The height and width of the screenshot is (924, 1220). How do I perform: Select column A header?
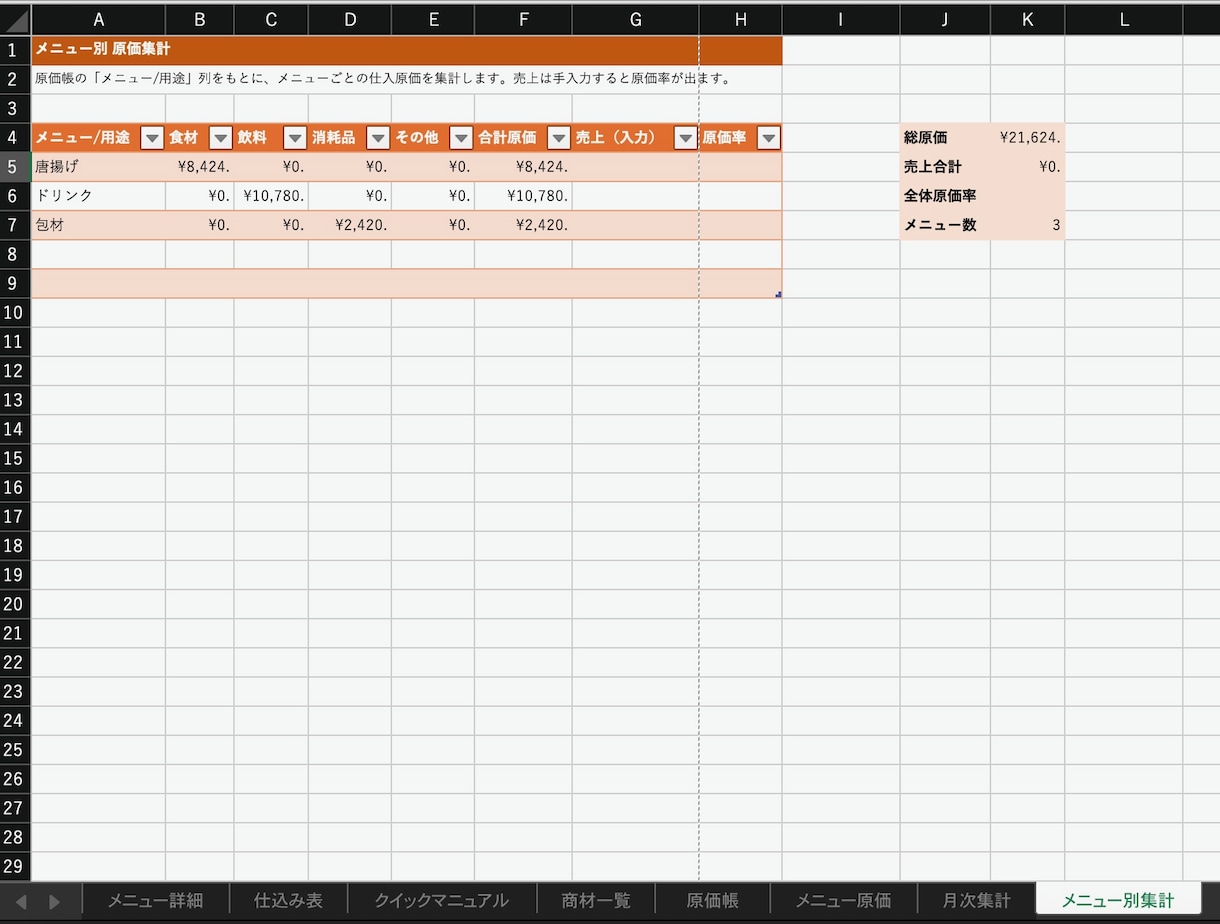98,20
